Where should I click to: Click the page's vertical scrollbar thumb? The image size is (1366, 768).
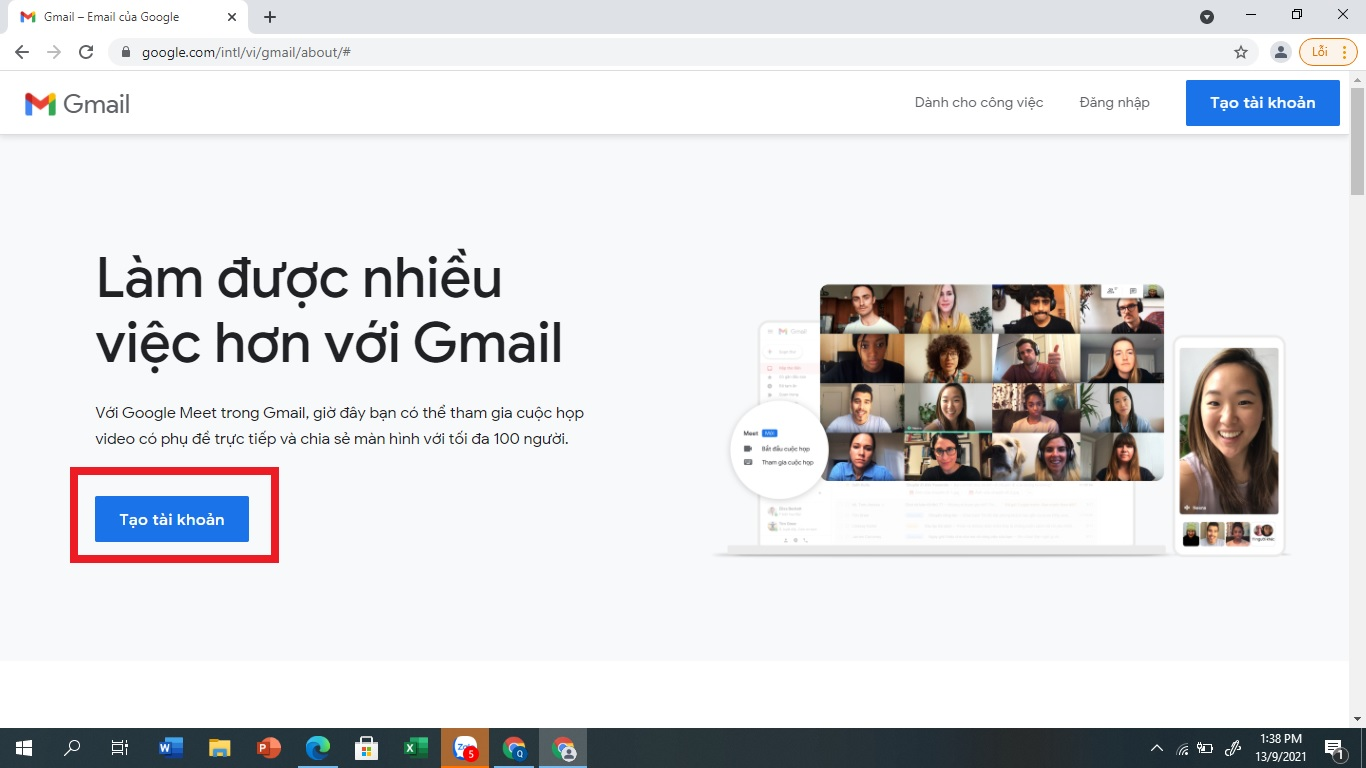pyautogui.click(x=1357, y=141)
